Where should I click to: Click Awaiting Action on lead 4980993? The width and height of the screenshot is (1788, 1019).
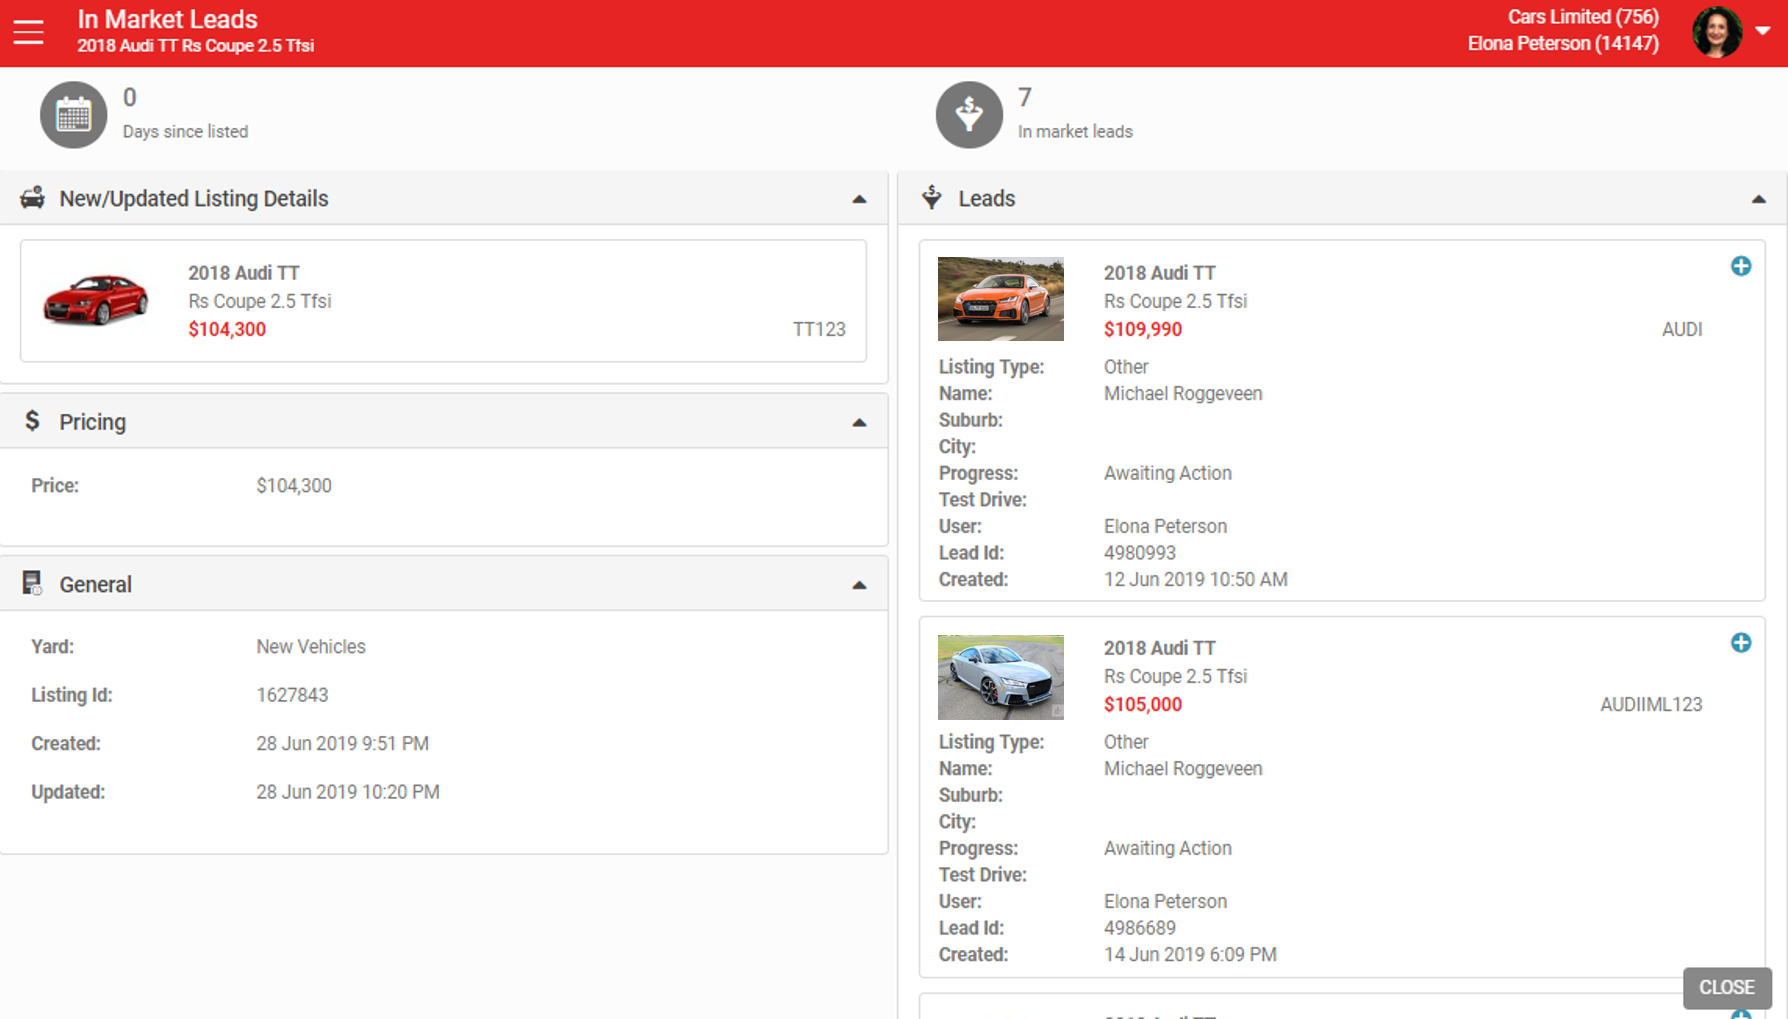tap(1168, 473)
